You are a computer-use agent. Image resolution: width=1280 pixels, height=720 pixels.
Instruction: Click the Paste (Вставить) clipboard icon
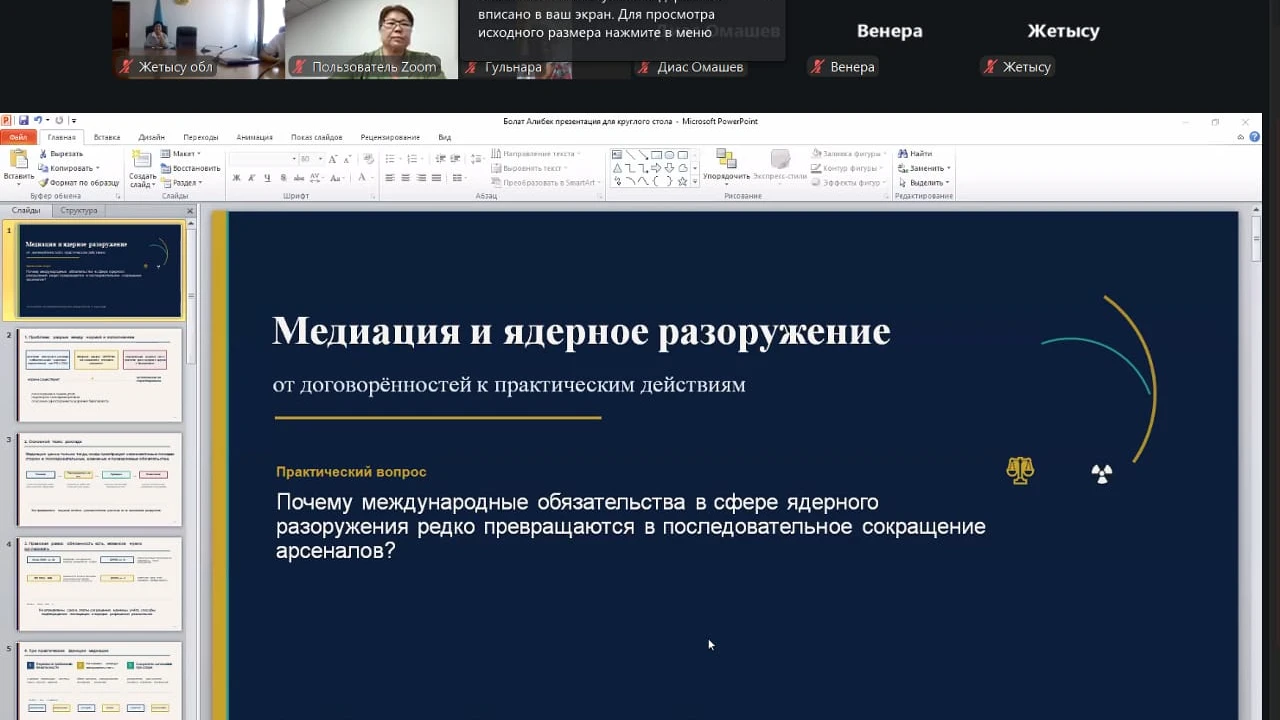(18, 158)
